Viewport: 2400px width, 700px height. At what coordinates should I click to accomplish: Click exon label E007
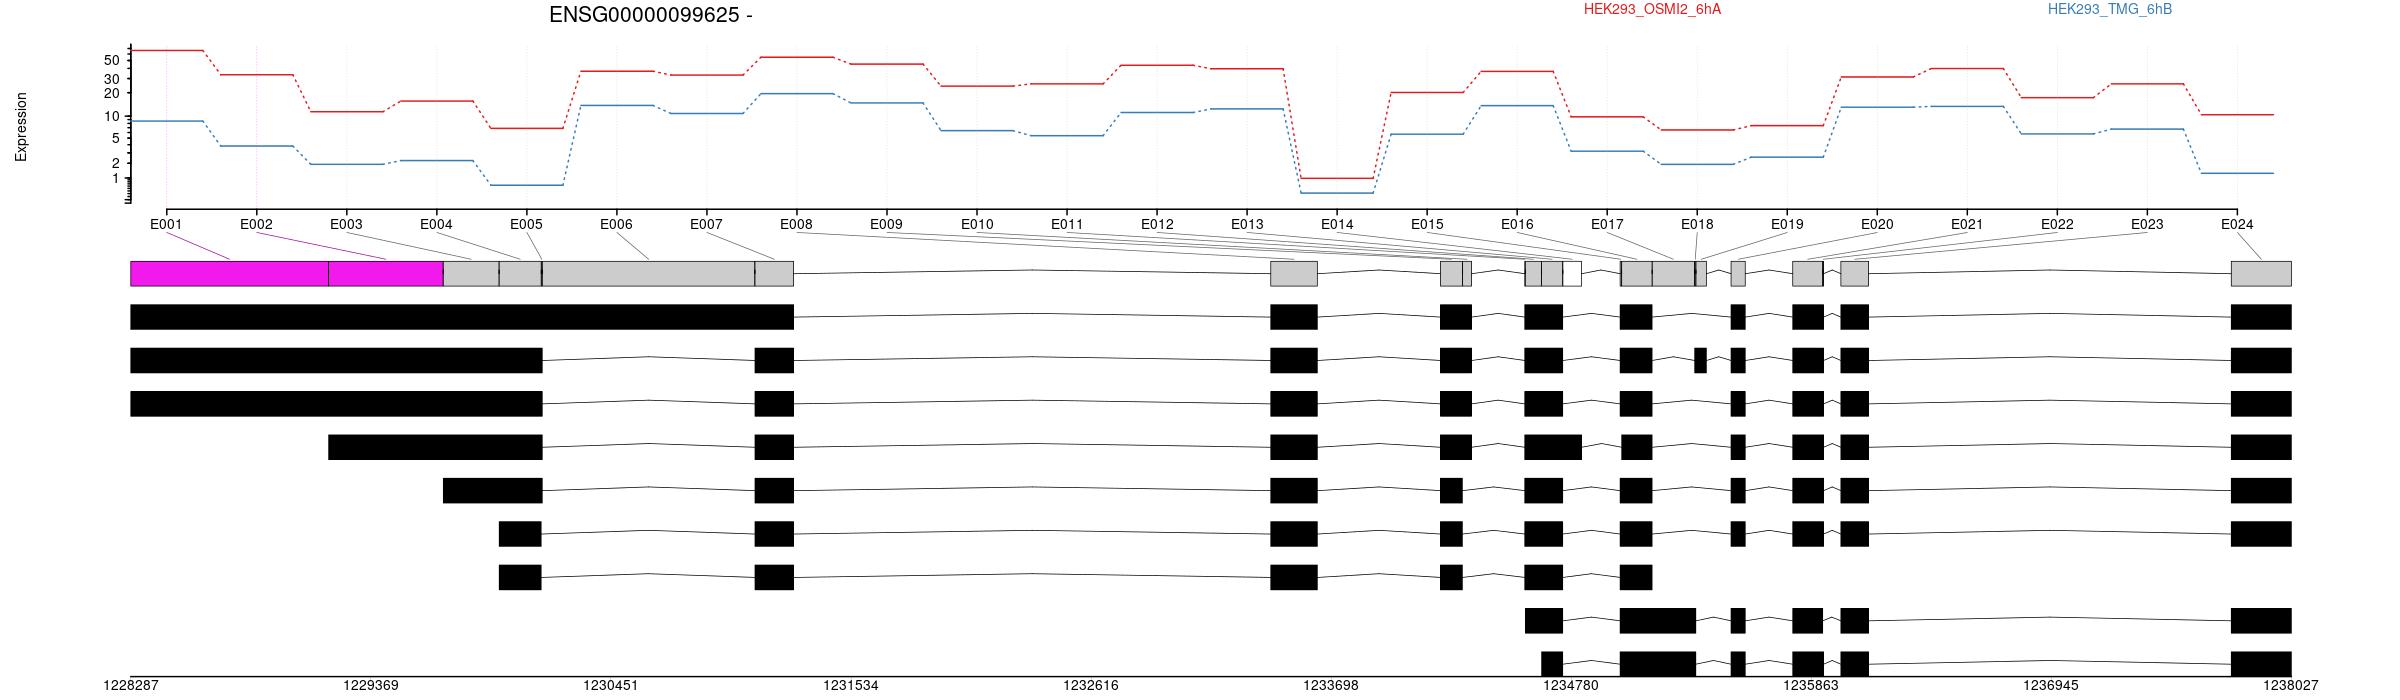[706, 224]
